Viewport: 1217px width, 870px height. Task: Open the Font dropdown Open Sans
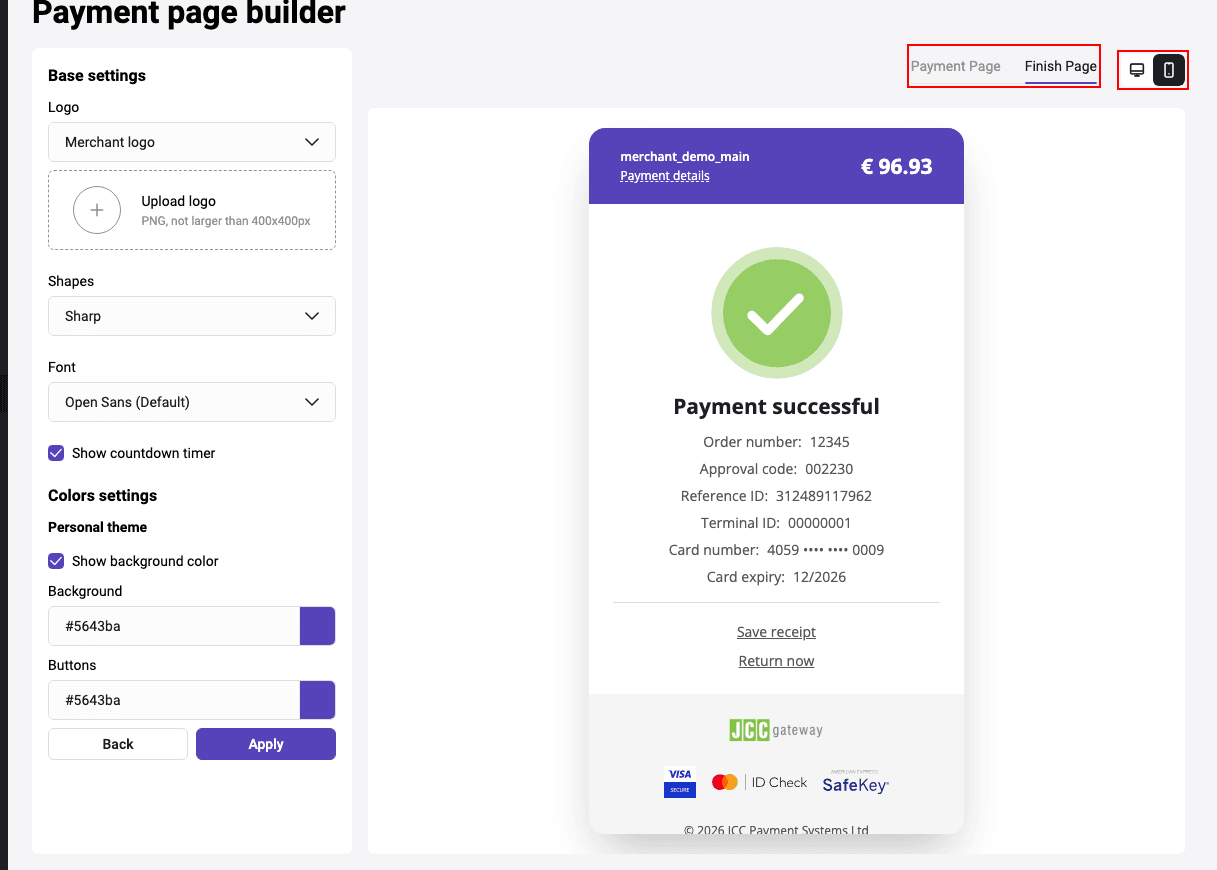point(192,402)
